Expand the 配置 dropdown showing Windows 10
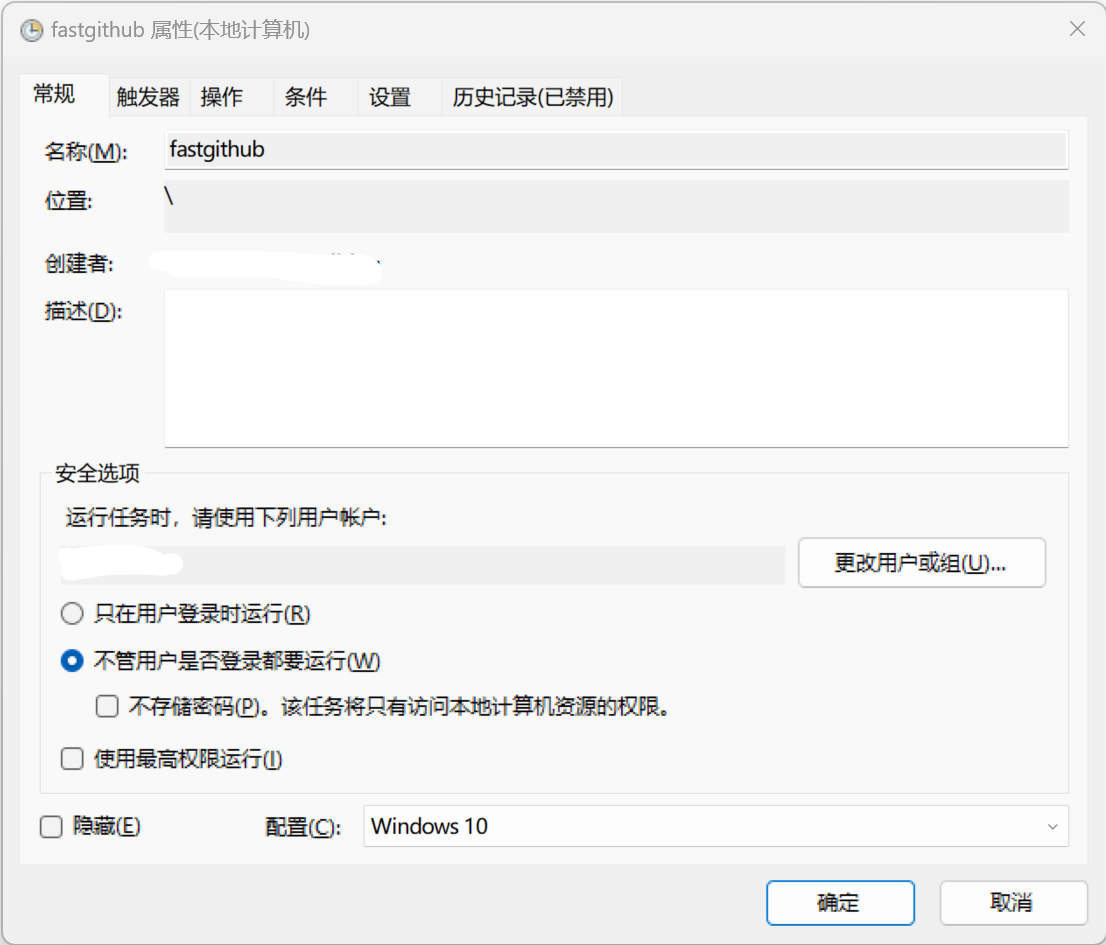 [715, 827]
